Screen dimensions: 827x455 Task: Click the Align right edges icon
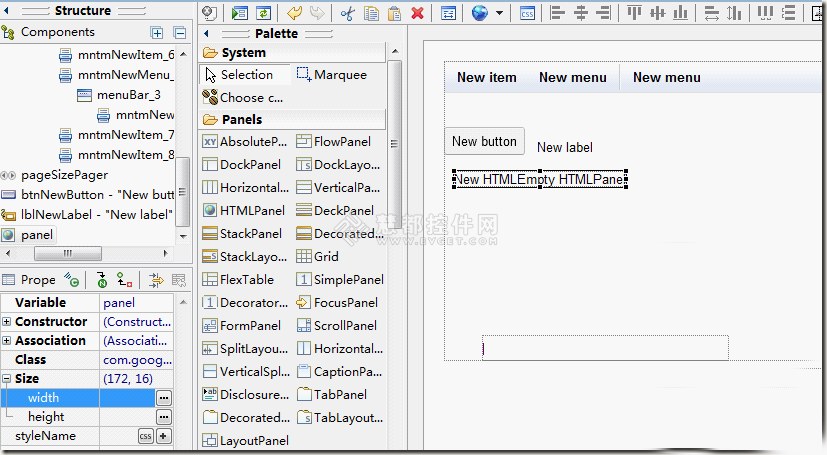604,13
